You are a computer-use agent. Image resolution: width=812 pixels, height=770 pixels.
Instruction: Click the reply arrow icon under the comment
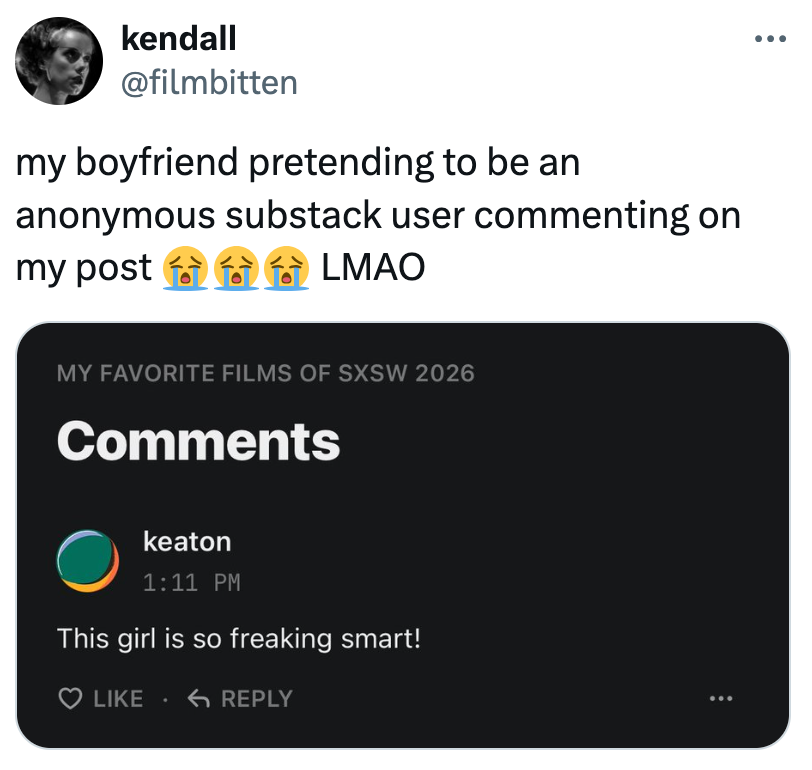click(200, 699)
